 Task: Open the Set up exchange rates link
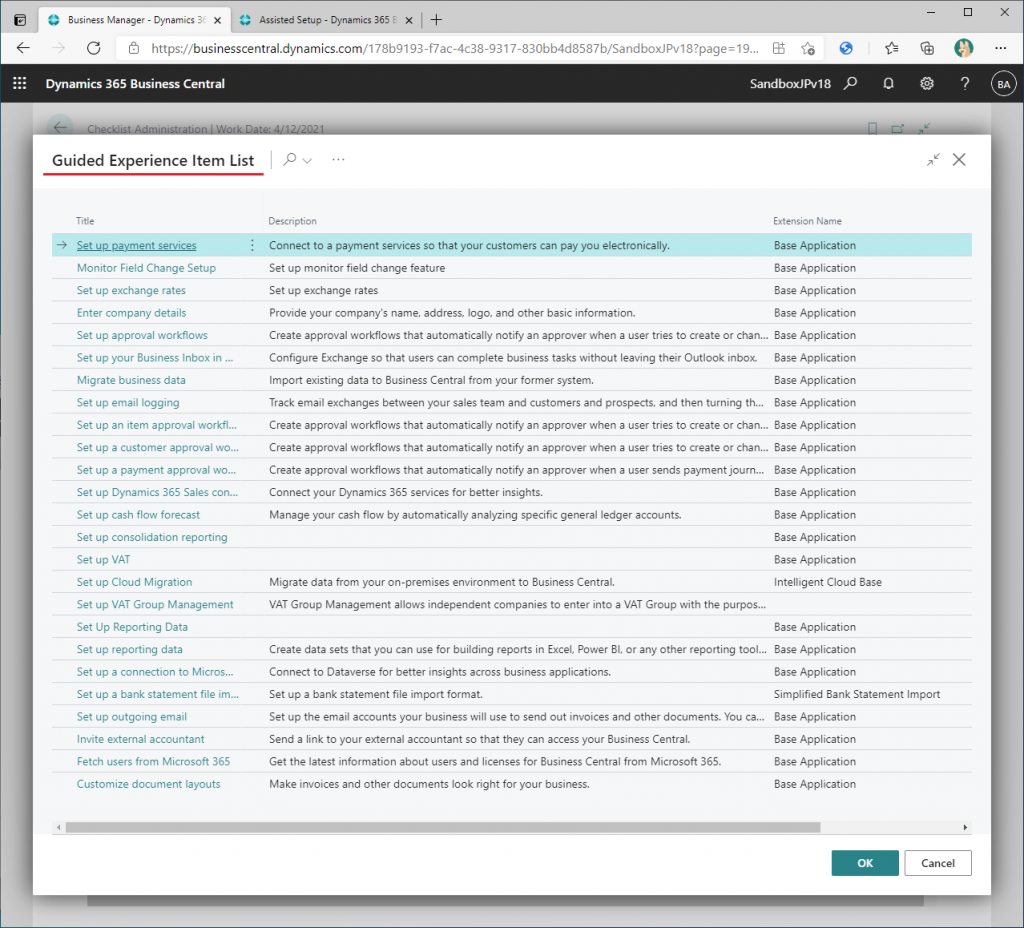click(131, 291)
